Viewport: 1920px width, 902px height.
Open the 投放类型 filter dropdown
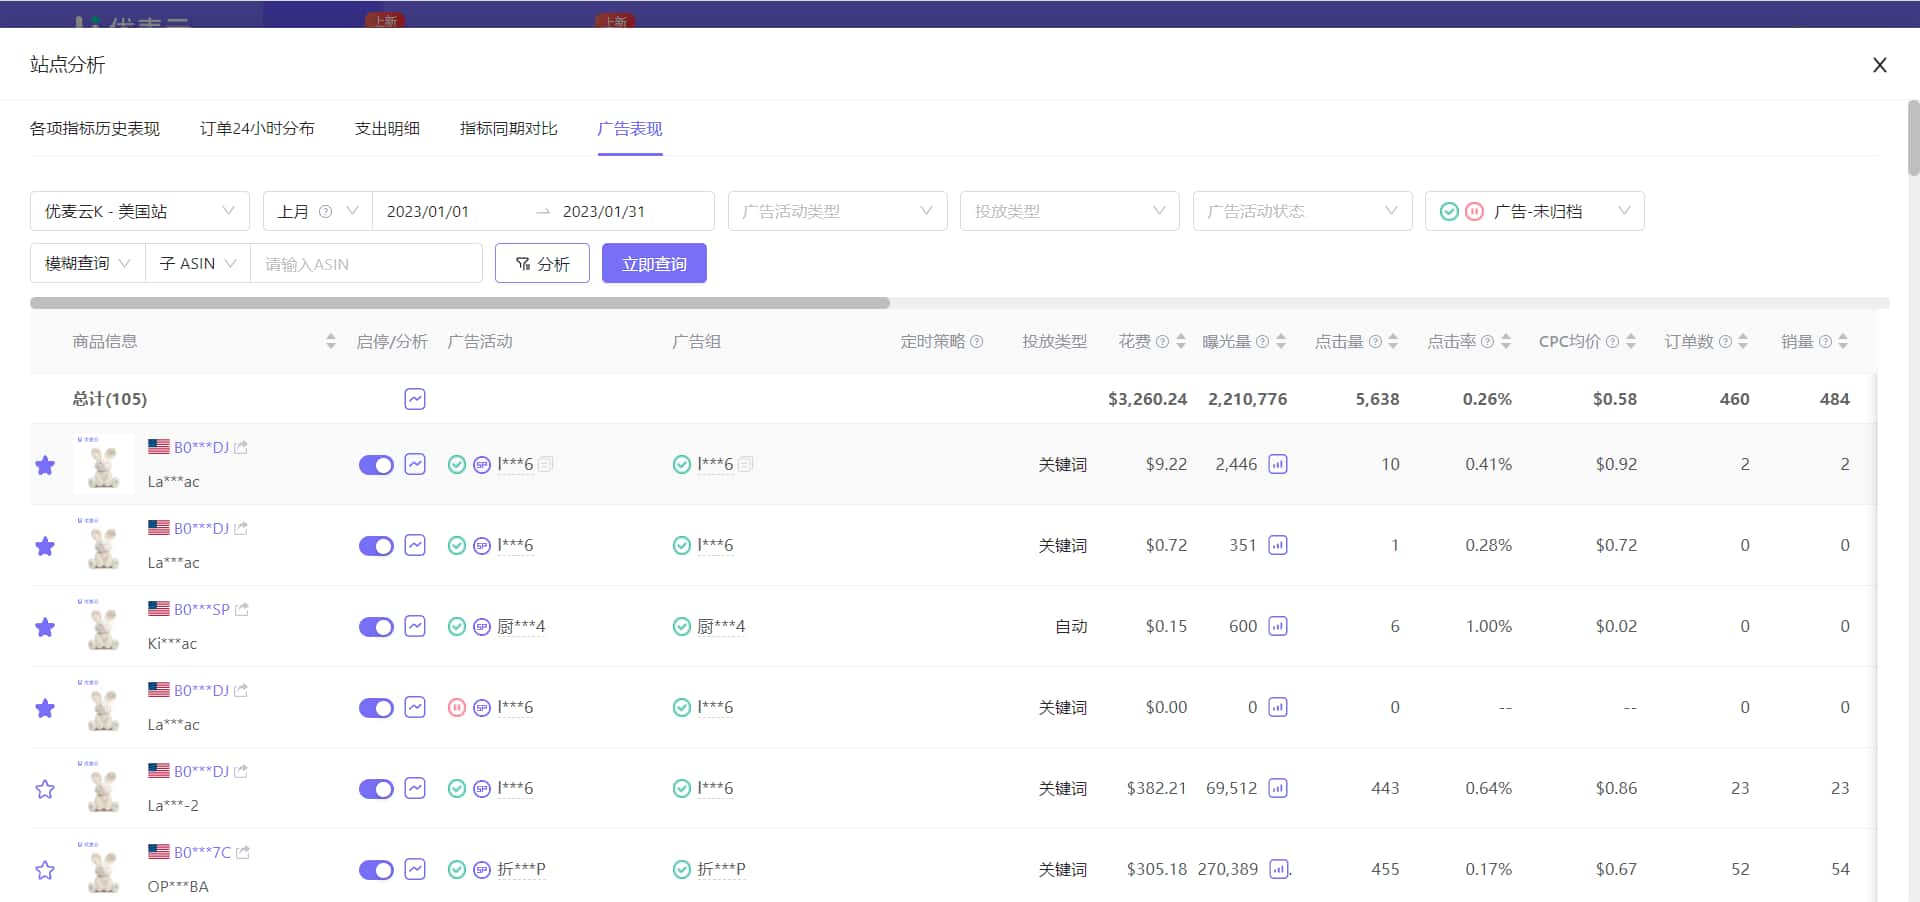click(1070, 211)
